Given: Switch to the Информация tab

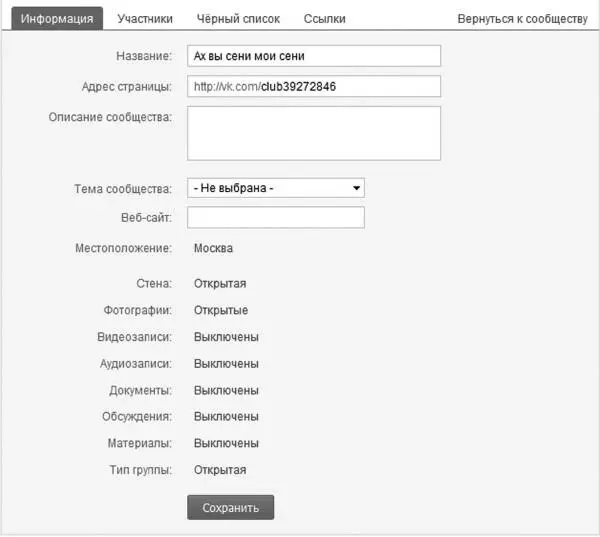Looking at the screenshot, I should click(57, 19).
